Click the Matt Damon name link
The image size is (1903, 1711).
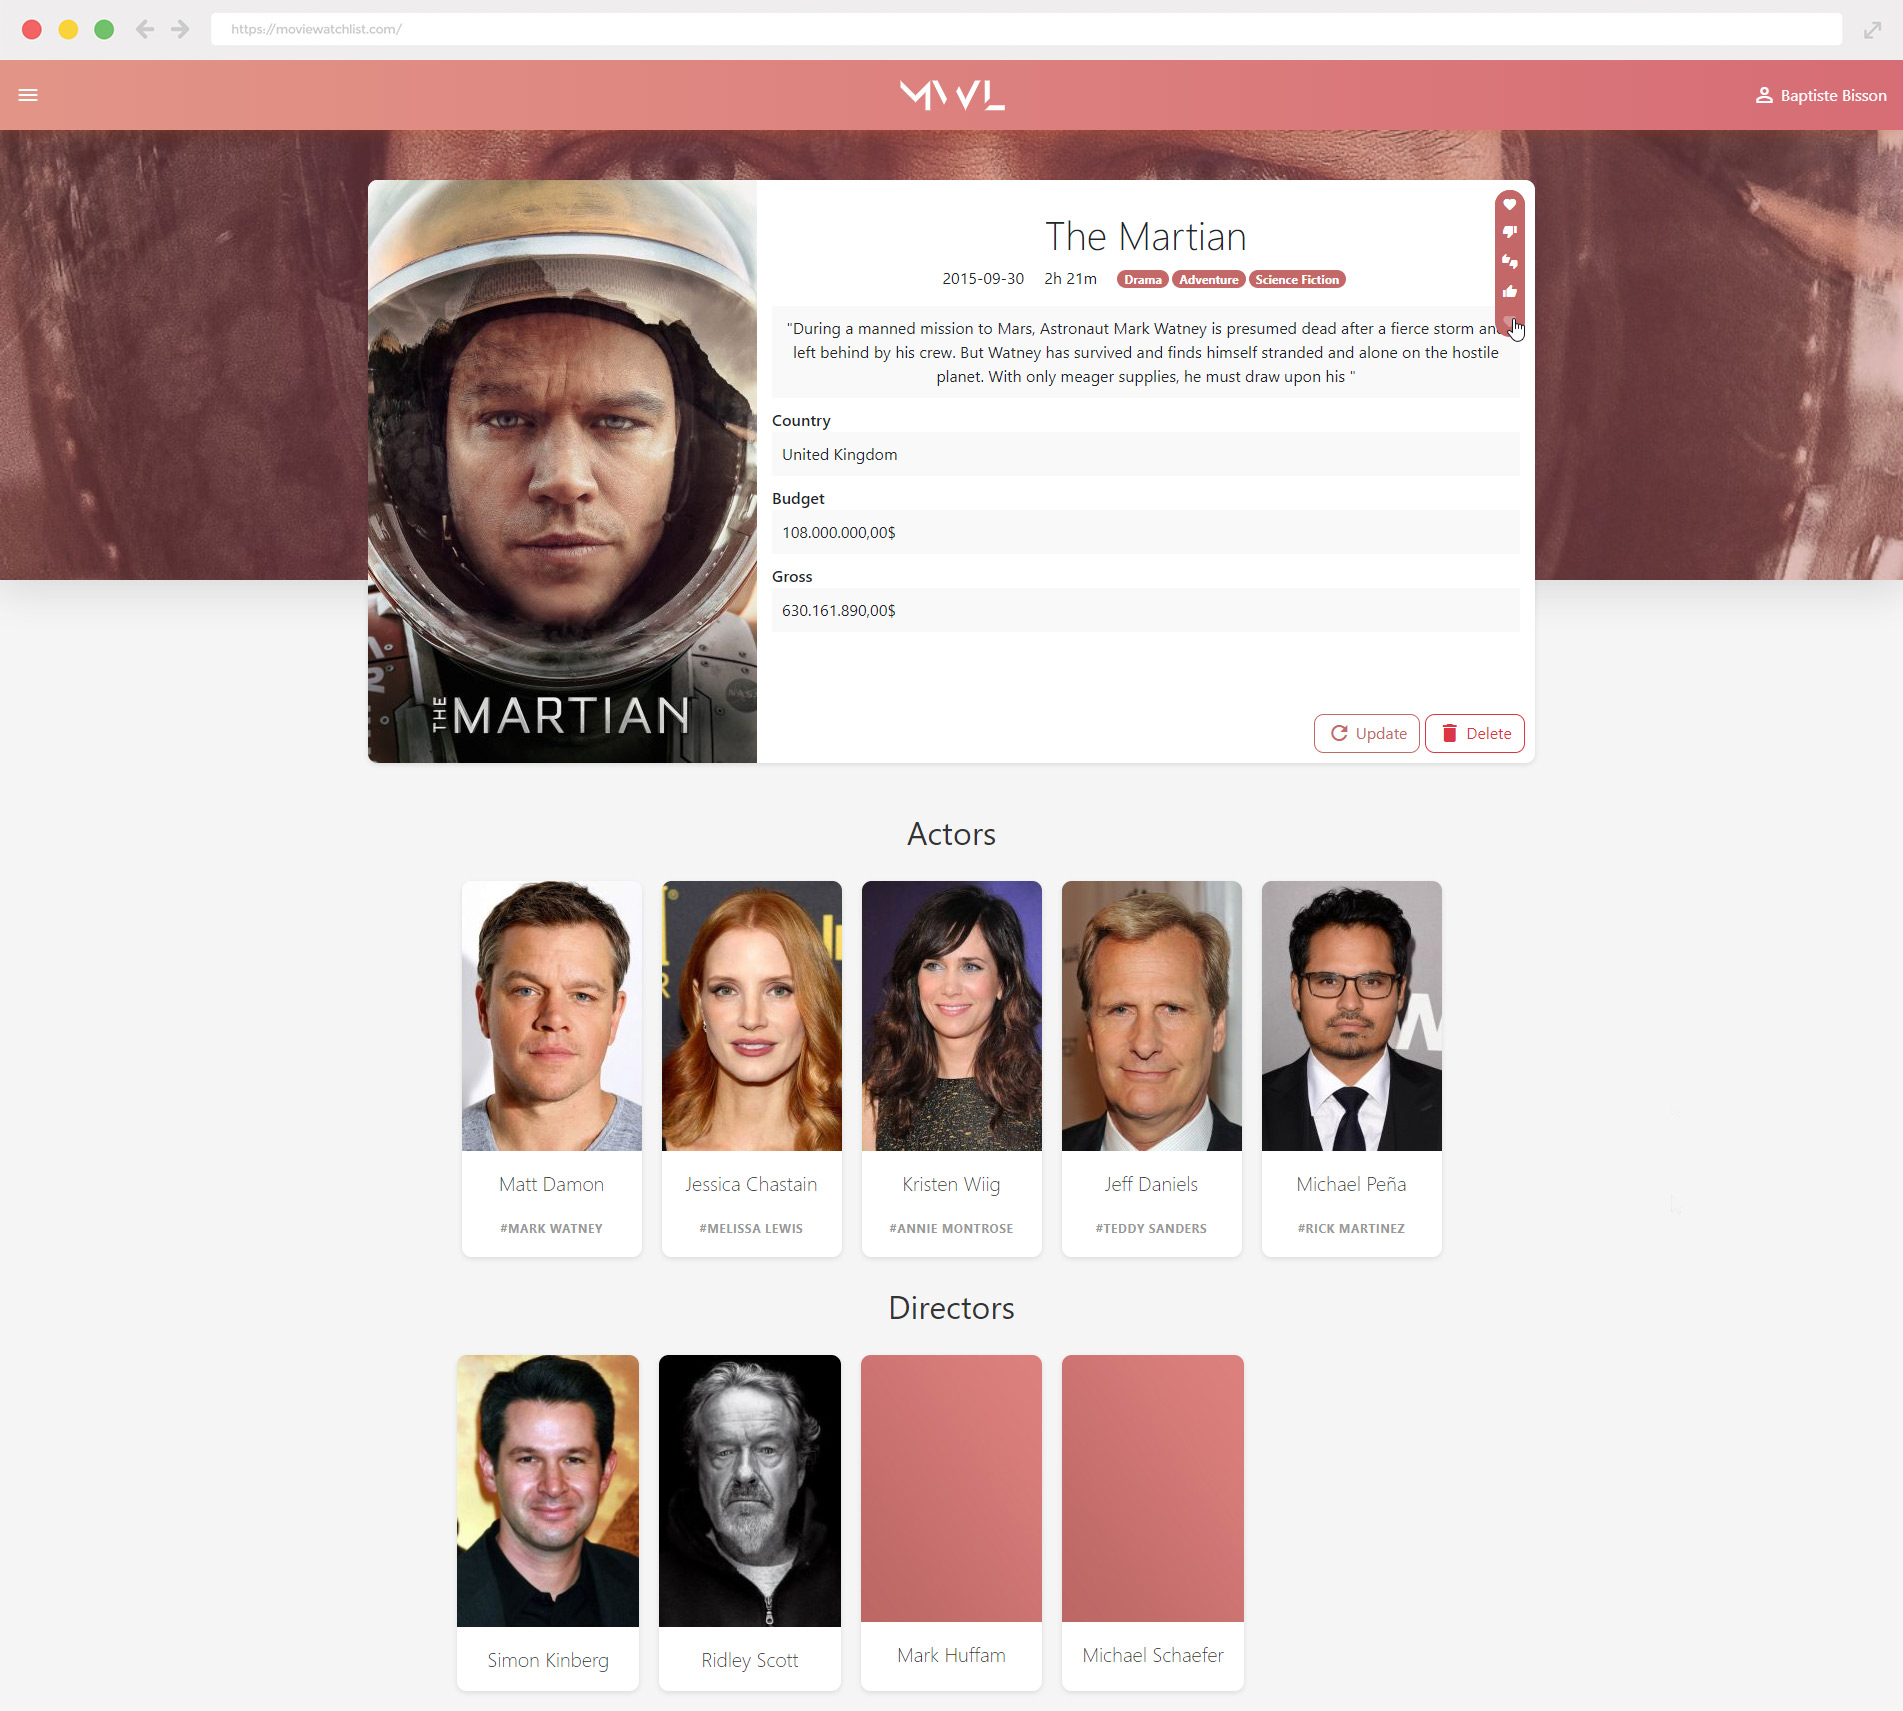[552, 1184]
